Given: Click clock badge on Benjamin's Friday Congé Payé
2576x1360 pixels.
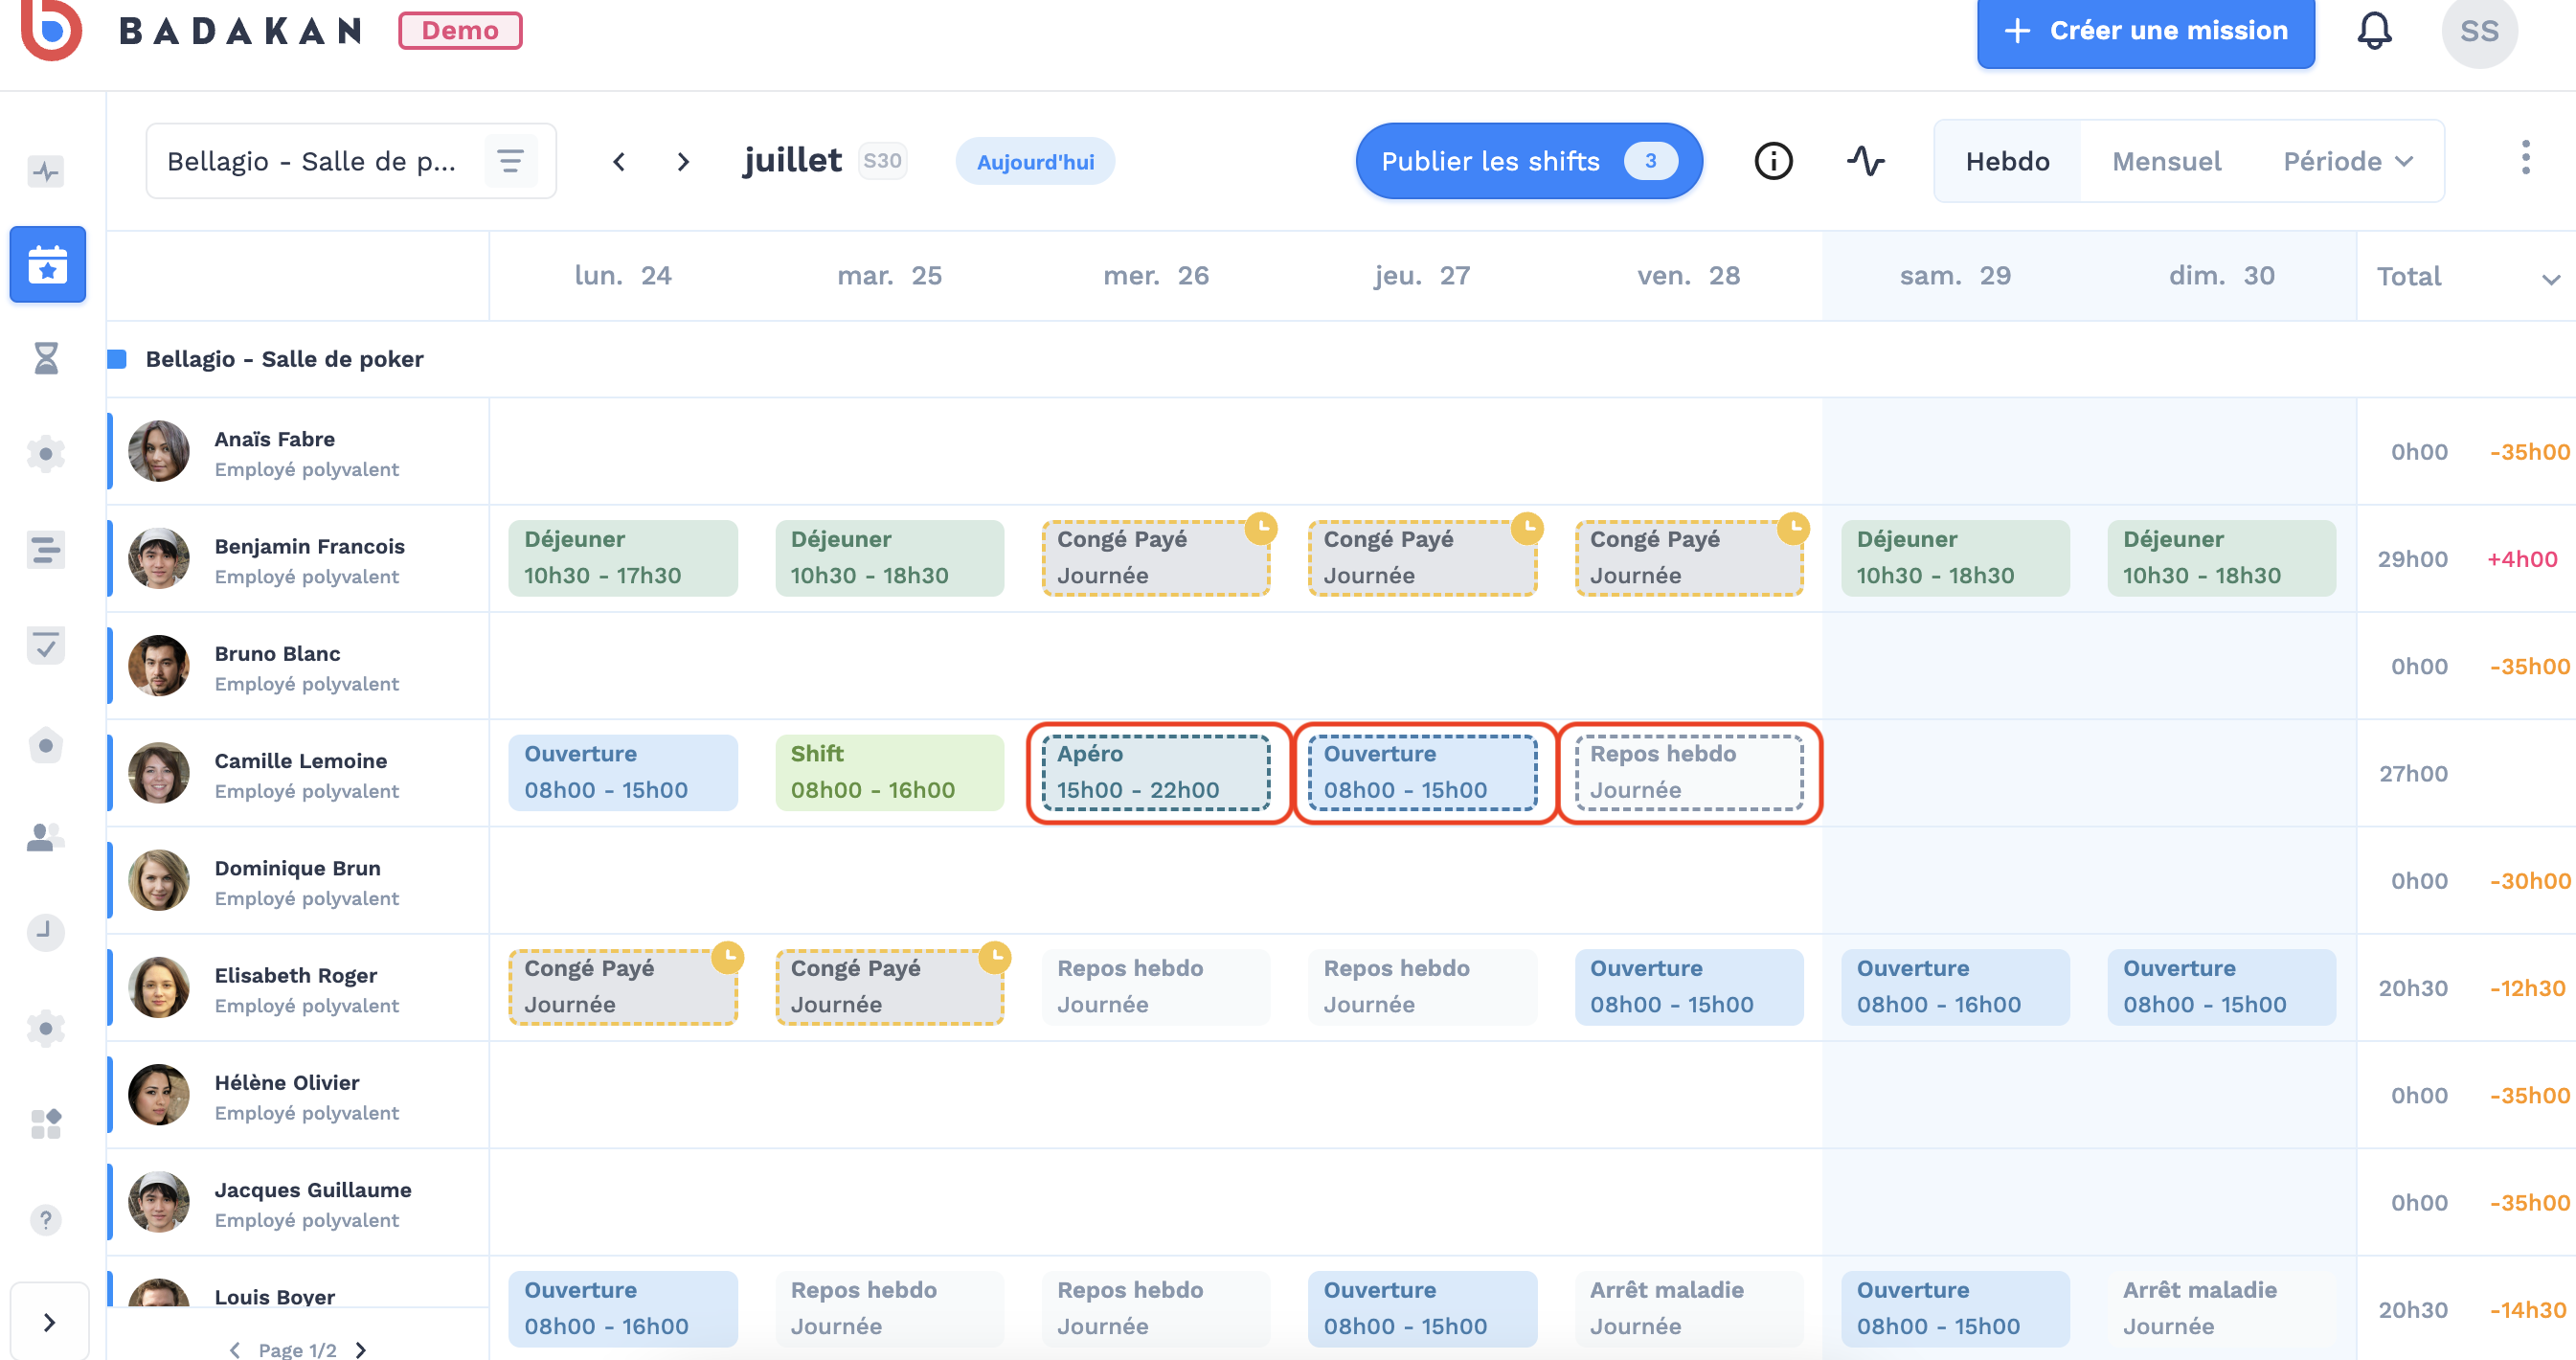Looking at the screenshot, I should point(1793,527).
